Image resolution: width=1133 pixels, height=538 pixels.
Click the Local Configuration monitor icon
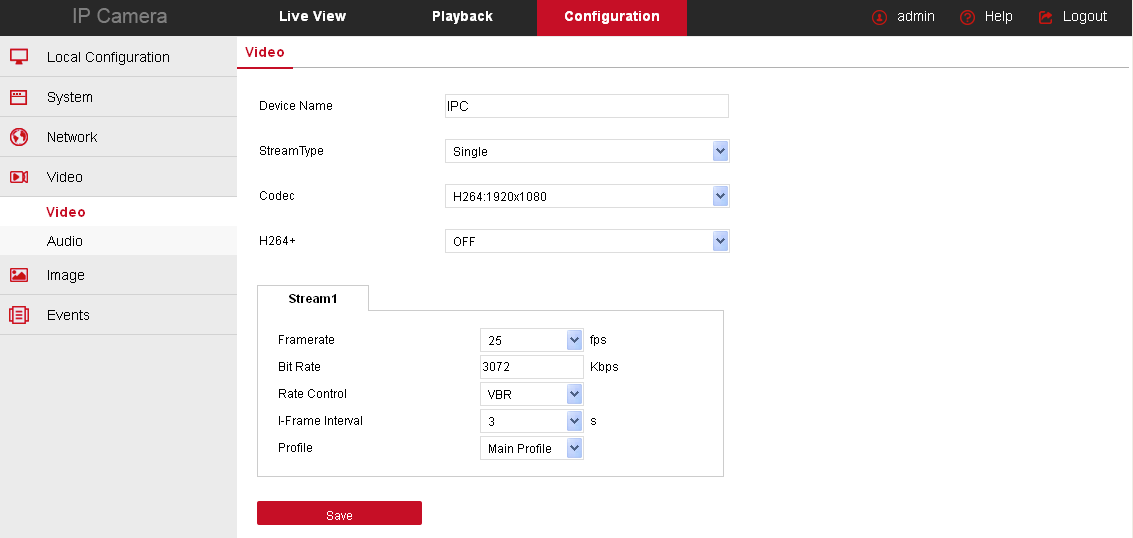point(19,57)
